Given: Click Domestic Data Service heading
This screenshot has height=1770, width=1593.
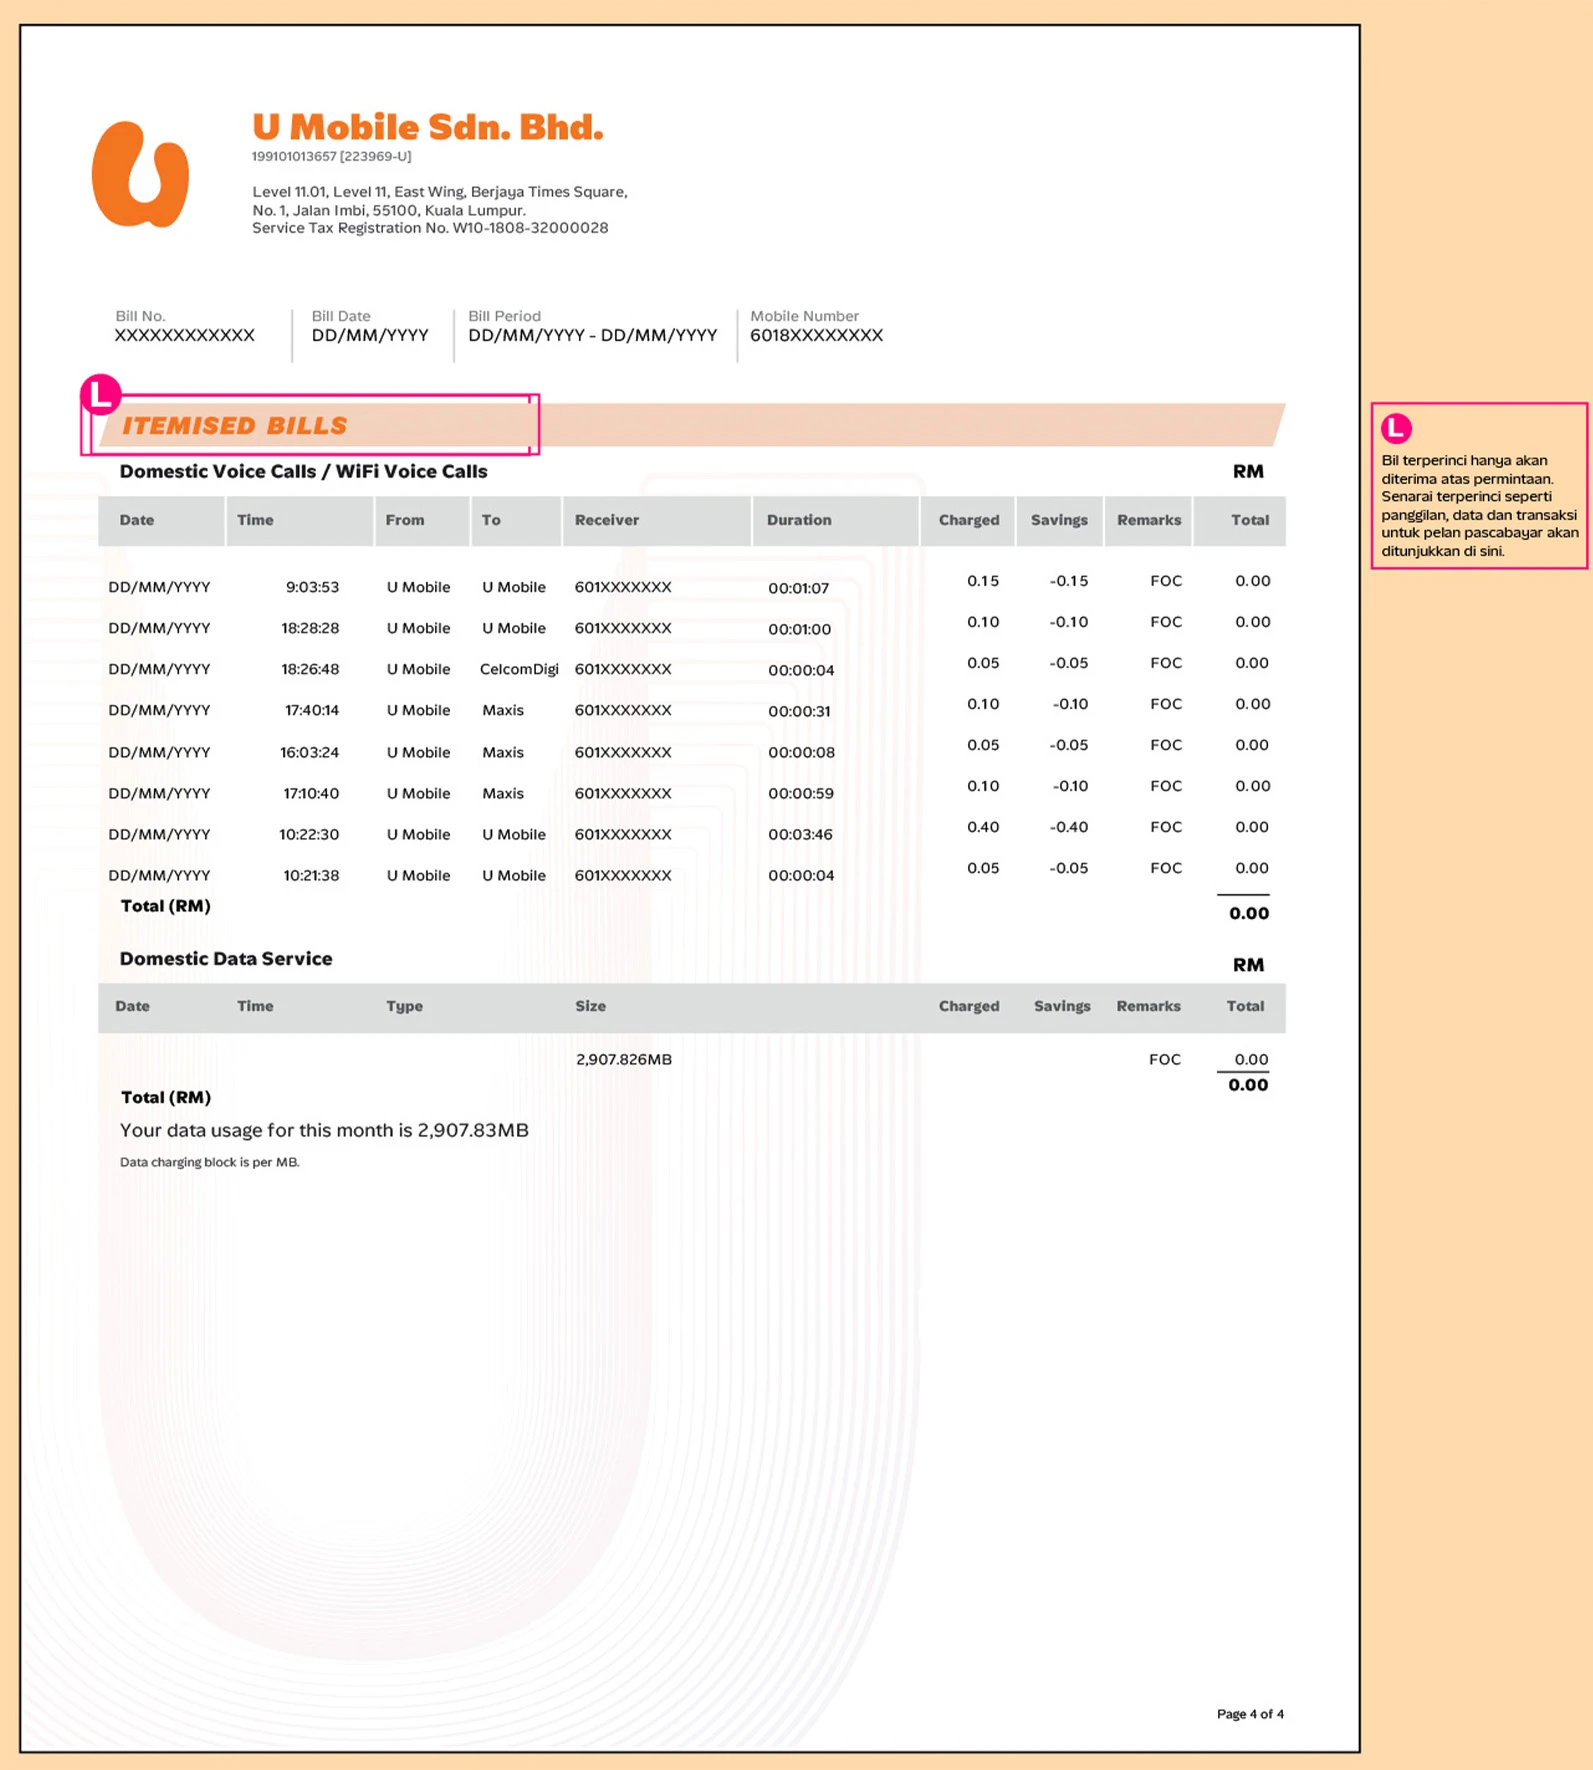Looking at the screenshot, I should (226, 958).
